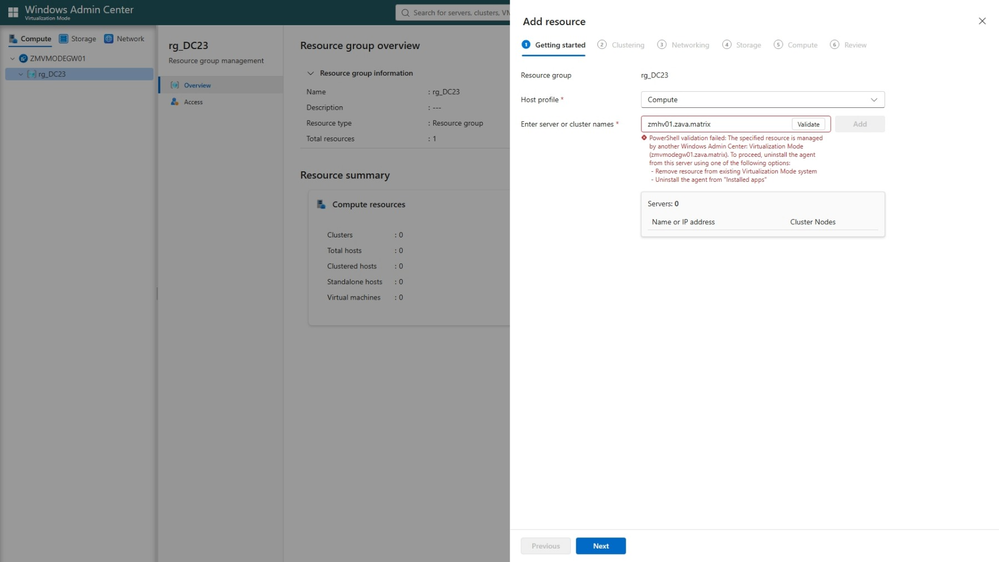Click the Windows Admin Center title
The height and width of the screenshot is (562, 999).
tap(79, 10)
